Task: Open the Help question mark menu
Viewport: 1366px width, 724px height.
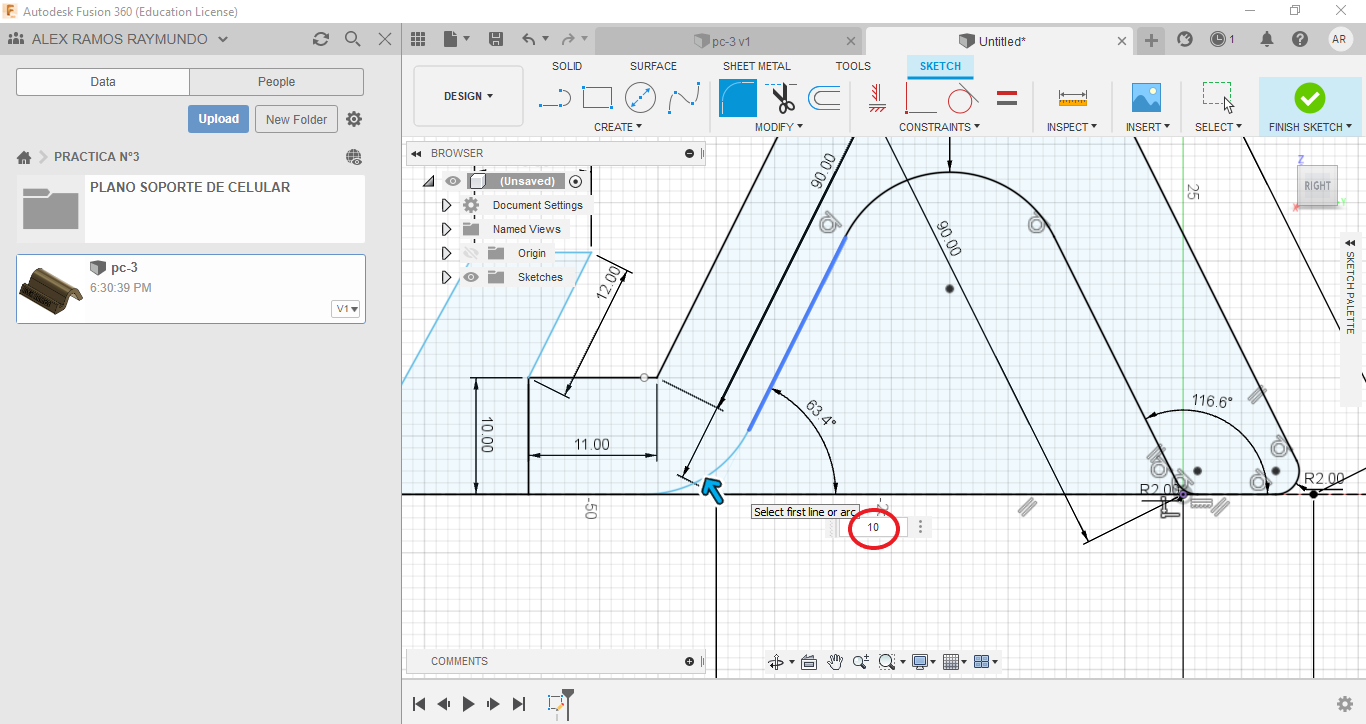Action: click(x=1300, y=39)
